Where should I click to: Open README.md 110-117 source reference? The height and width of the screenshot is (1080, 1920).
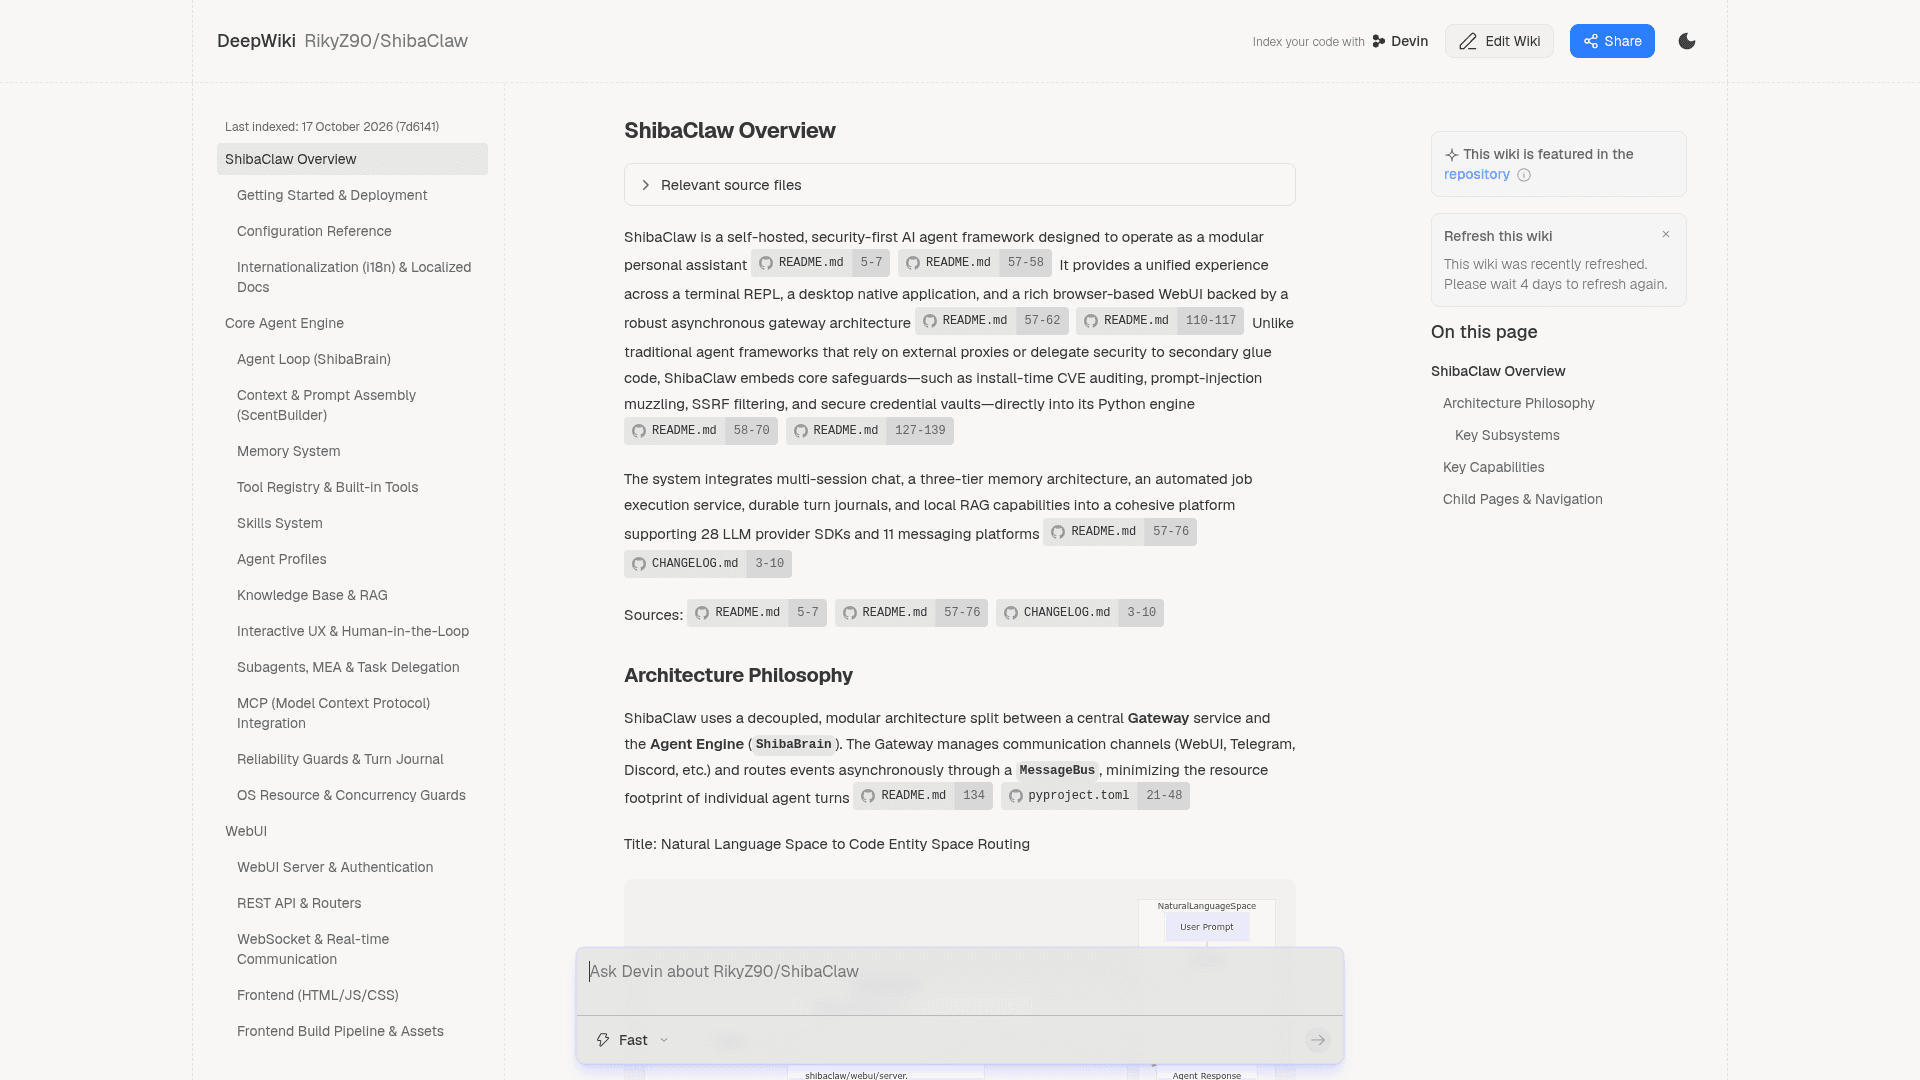[1160, 321]
